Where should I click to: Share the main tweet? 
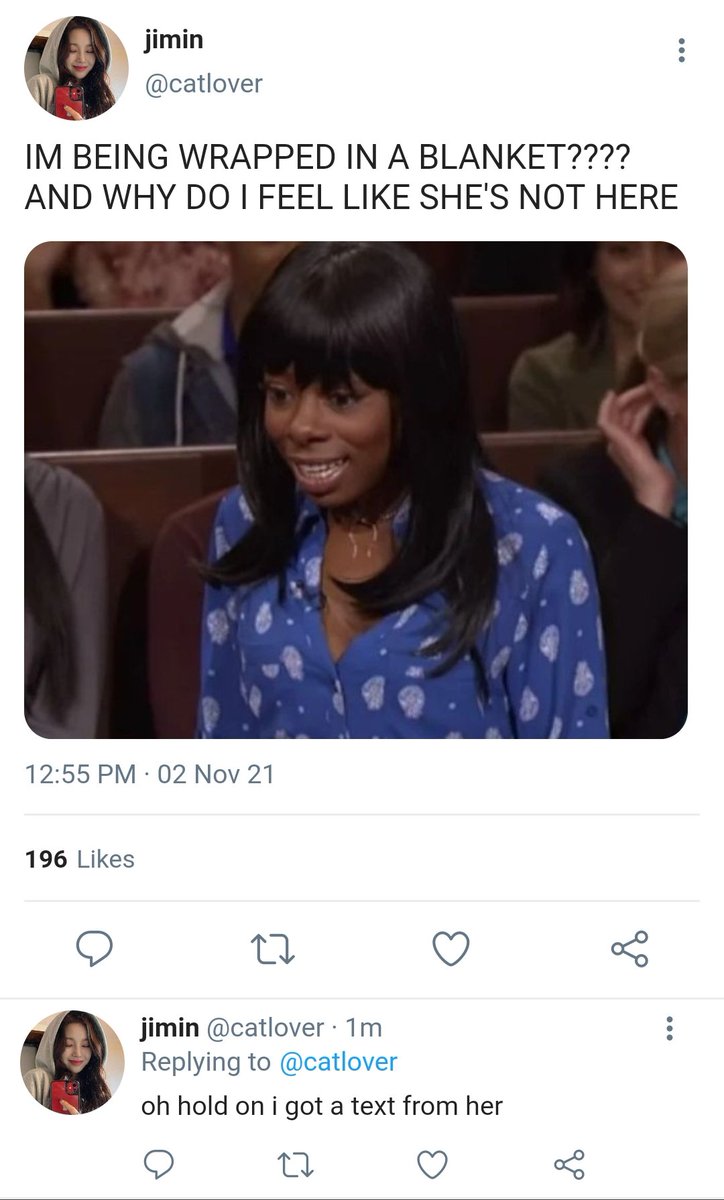[629, 948]
